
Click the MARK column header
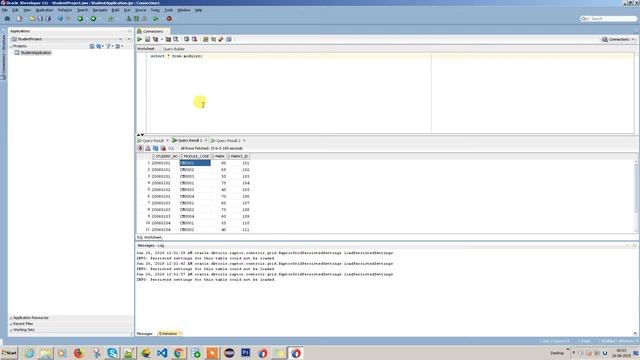[220, 156]
